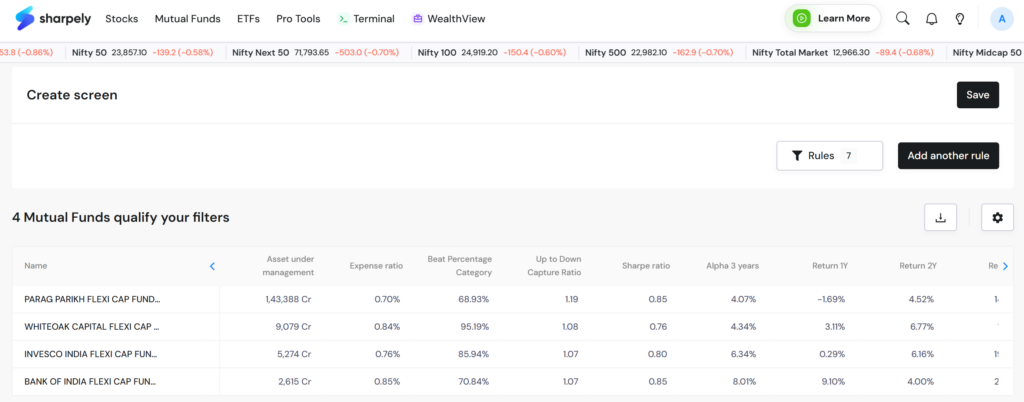This screenshot has height=402, width=1024.
Task: Open the ETFs menu
Action: click(x=248, y=19)
